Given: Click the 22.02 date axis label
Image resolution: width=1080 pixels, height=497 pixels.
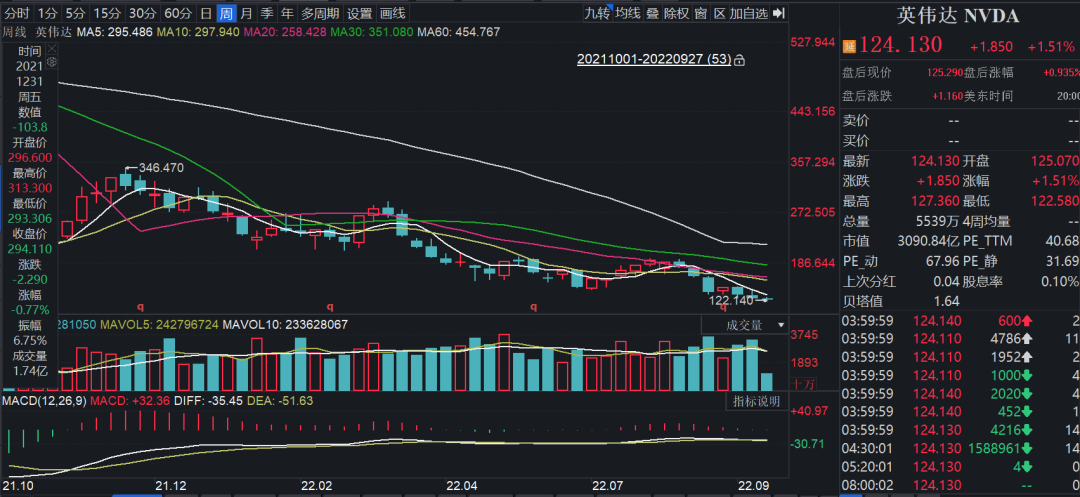Looking at the screenshot, I should coord(317,486).
